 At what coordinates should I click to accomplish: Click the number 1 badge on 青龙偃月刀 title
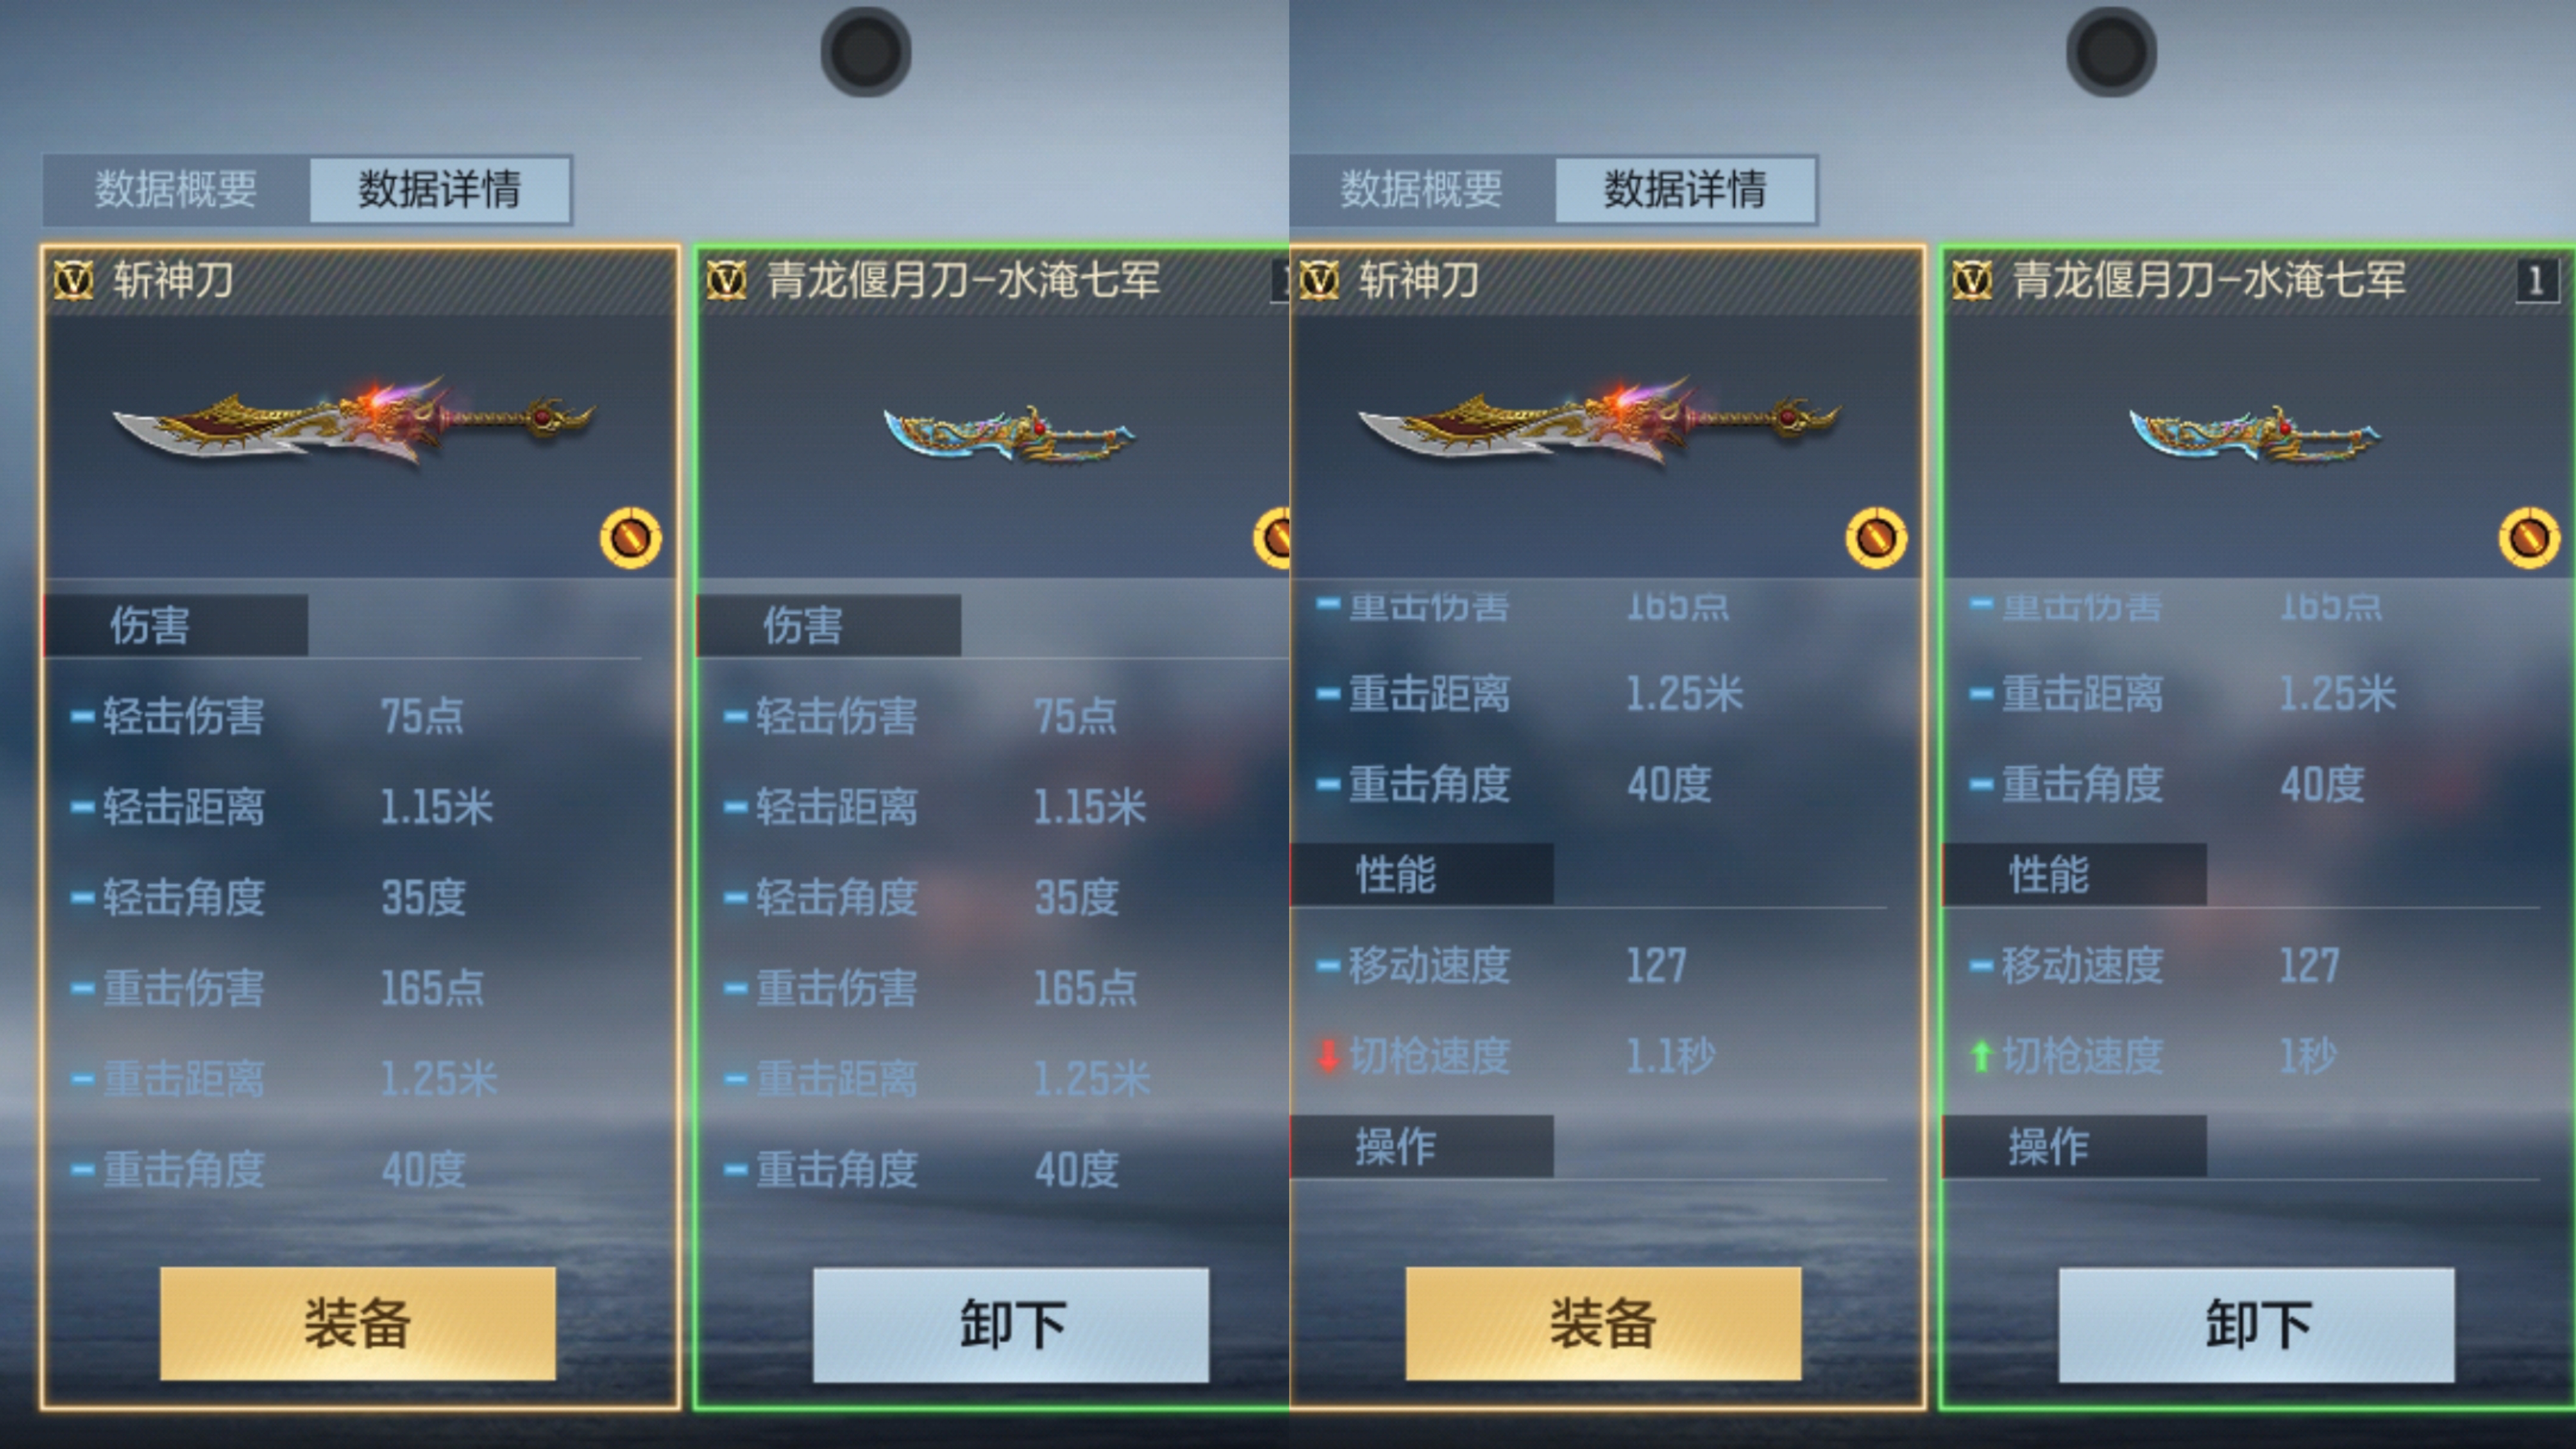[x=2536, y=281]
